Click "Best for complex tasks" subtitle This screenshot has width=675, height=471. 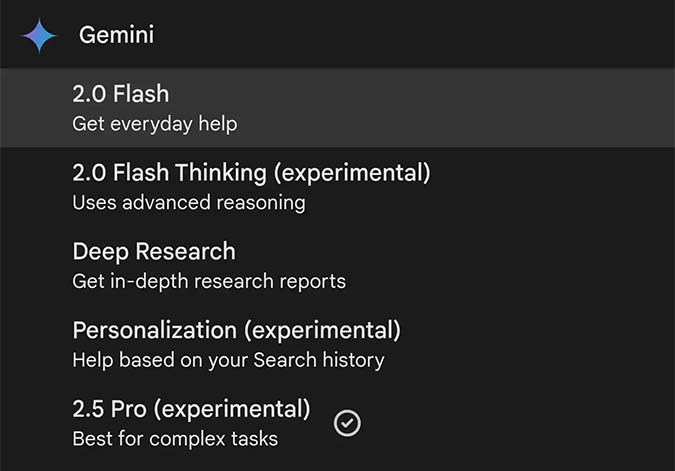(175, 438)
